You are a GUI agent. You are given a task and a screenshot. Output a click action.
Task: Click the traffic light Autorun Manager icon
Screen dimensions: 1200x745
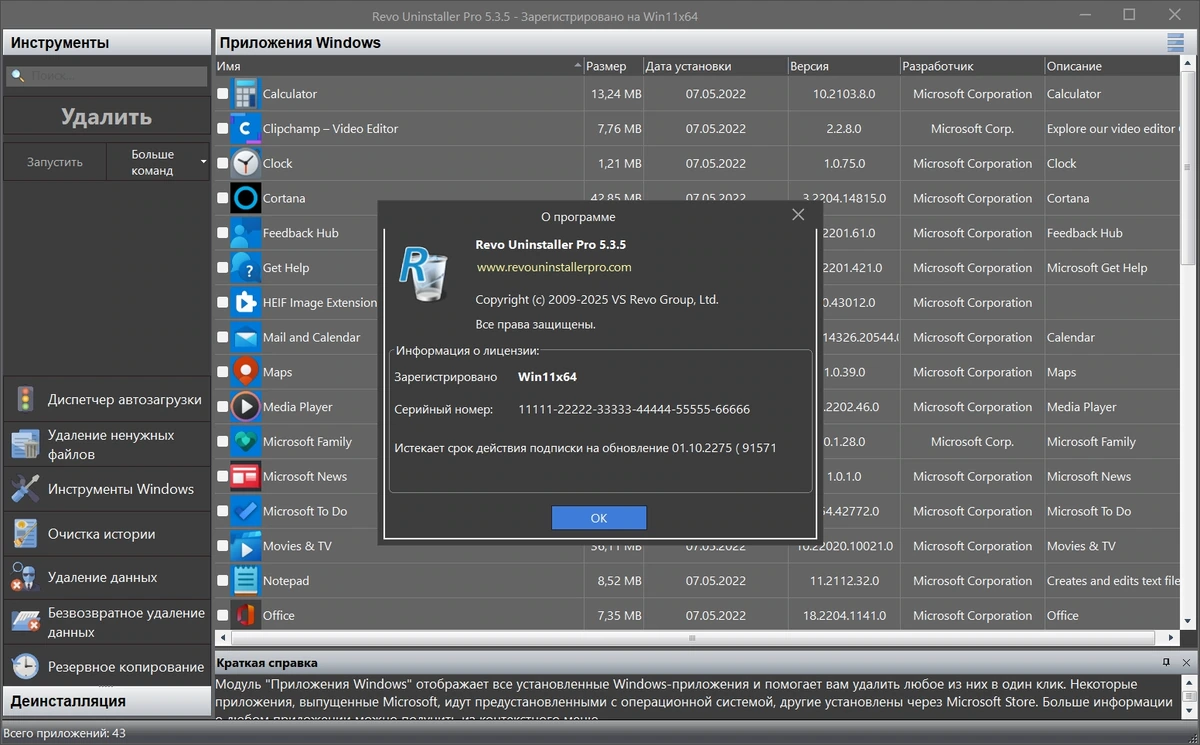25,400
